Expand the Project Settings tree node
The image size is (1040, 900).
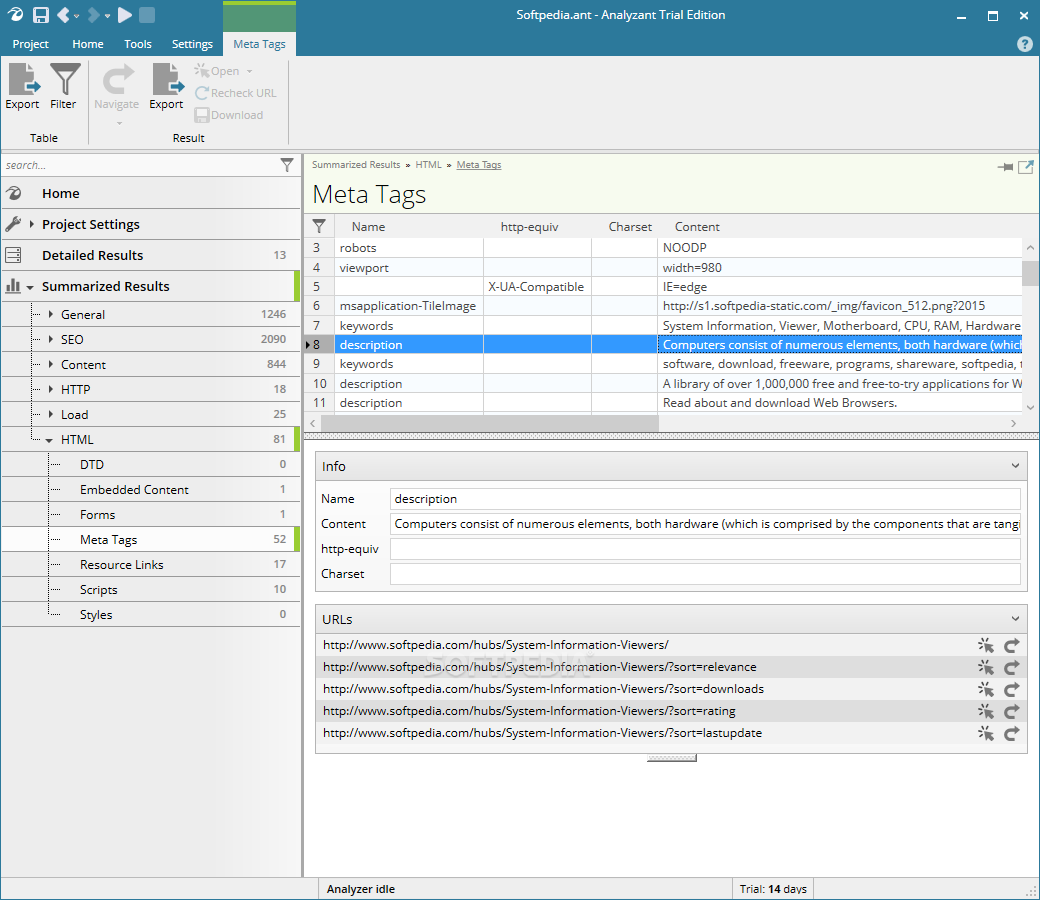(x=31, y=224)
